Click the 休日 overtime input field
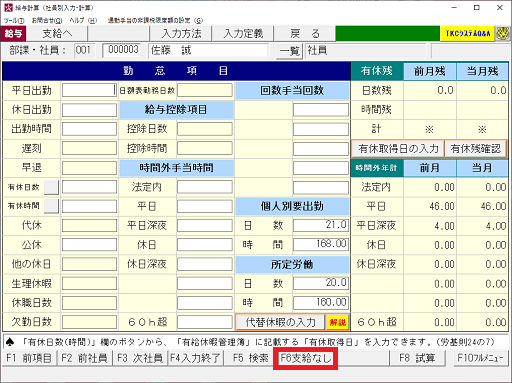Viewport: 512px width, 383px height. (205, 245)
